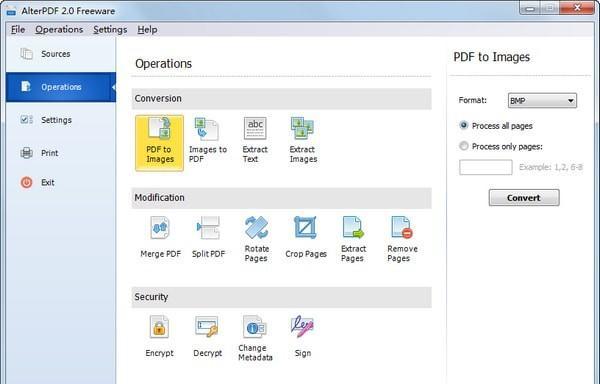
Task: Click the page range input field
Action: [x=486, y=167]
